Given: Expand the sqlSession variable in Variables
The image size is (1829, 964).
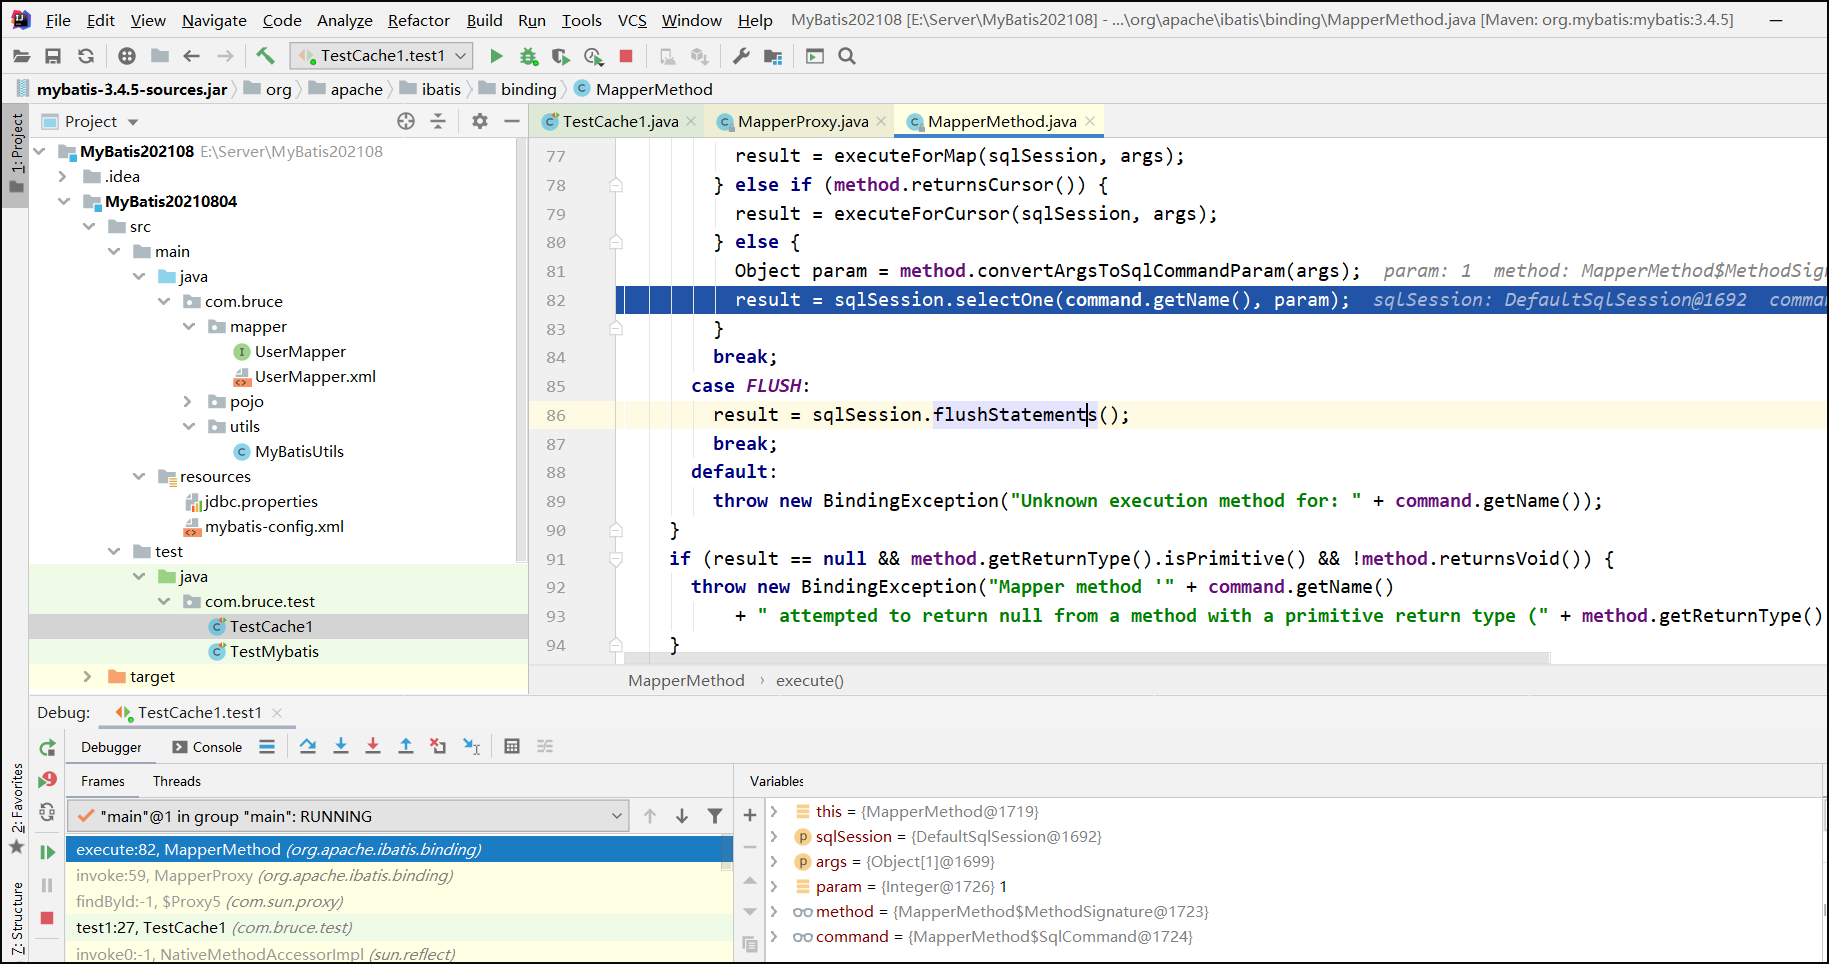Looking at the screenshot, I should click(774, 836).
